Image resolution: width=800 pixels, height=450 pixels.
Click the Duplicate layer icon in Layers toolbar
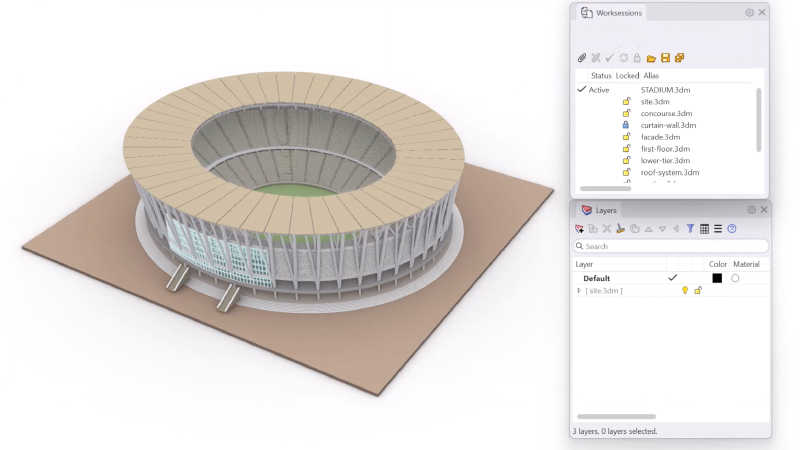click(x=635, y=229)
